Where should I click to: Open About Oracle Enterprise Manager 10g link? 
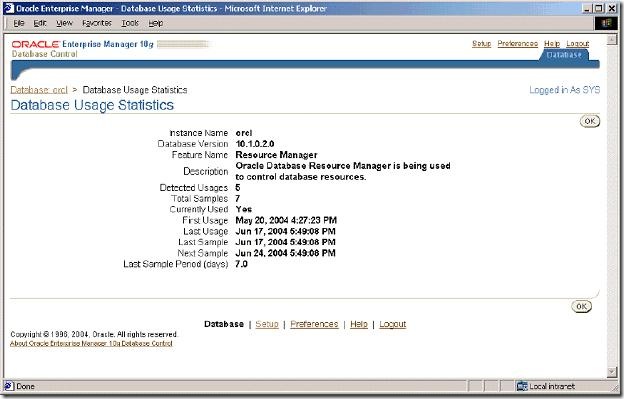click(91, 343)
